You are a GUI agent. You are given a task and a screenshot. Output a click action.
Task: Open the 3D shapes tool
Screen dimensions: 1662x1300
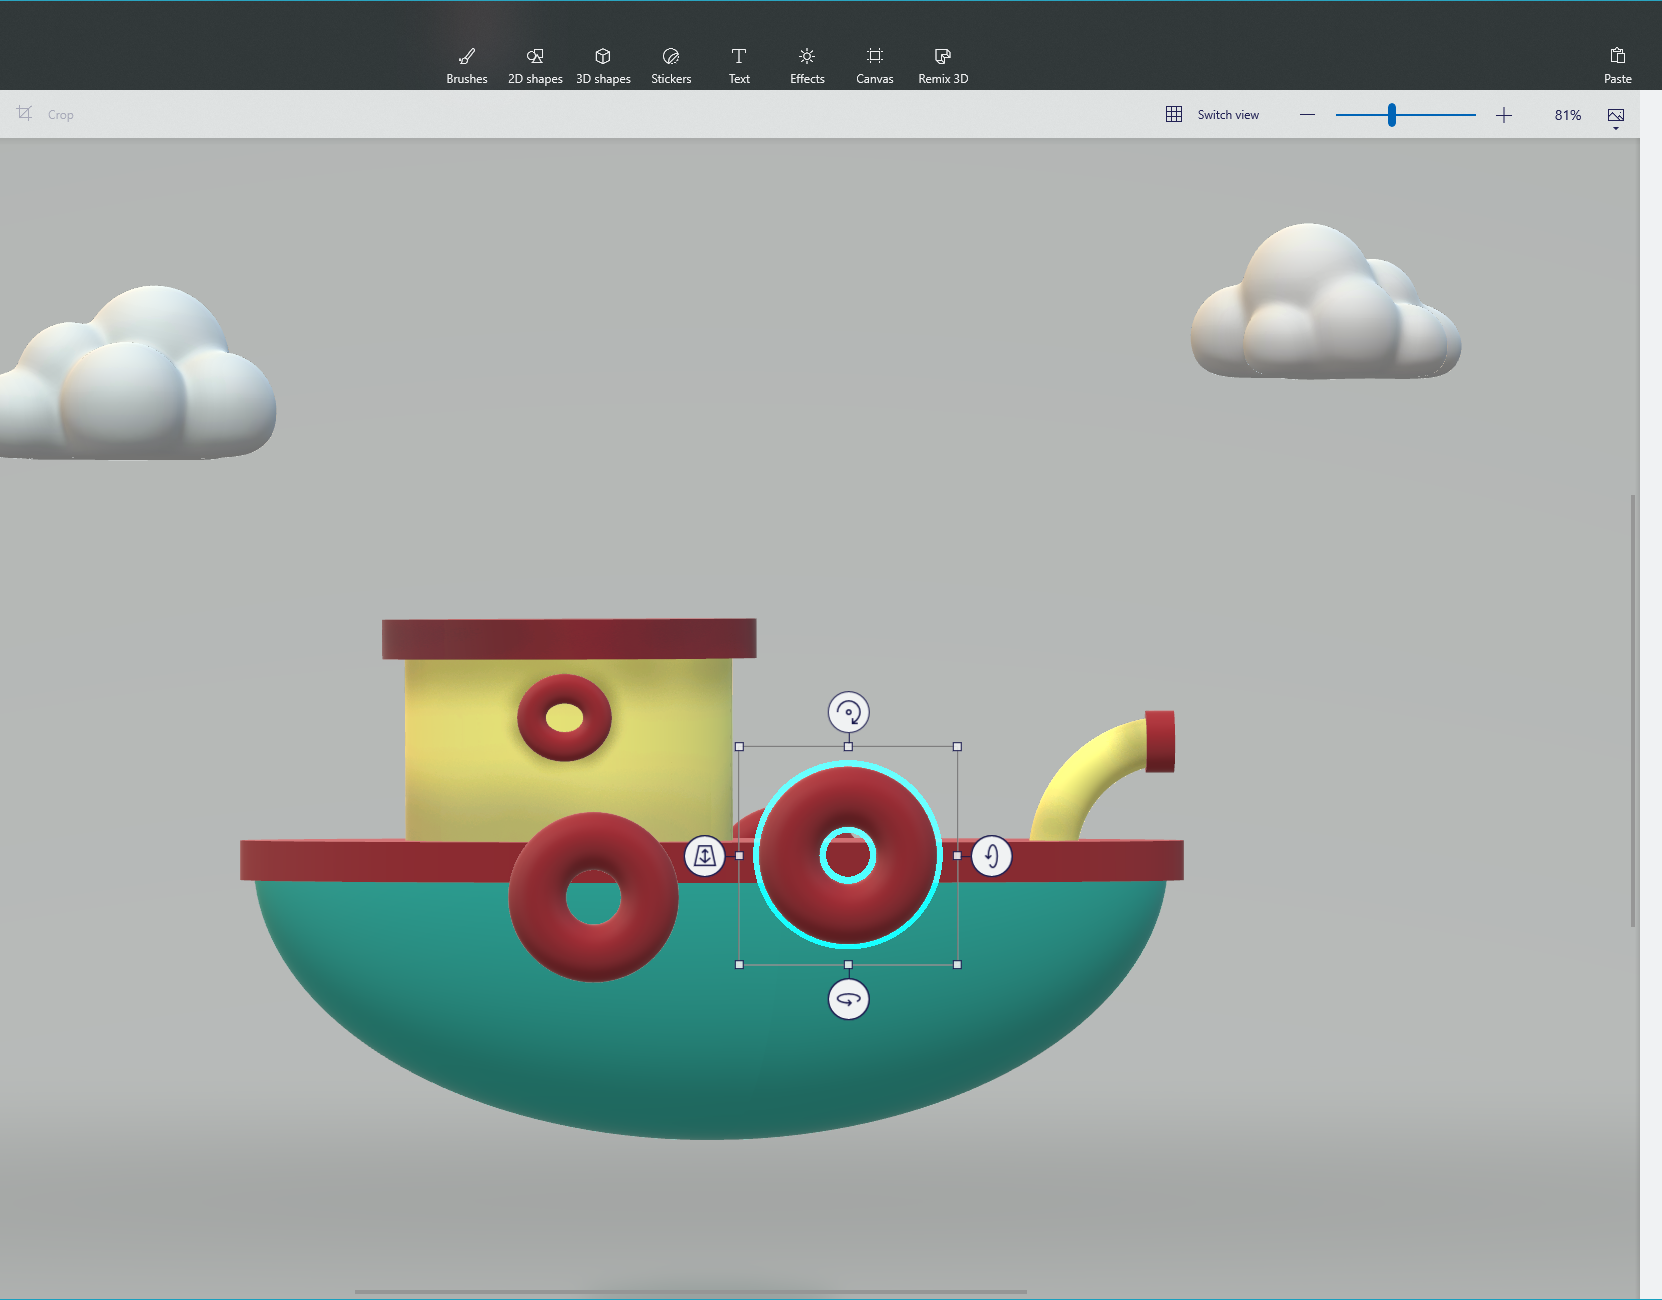603,65
